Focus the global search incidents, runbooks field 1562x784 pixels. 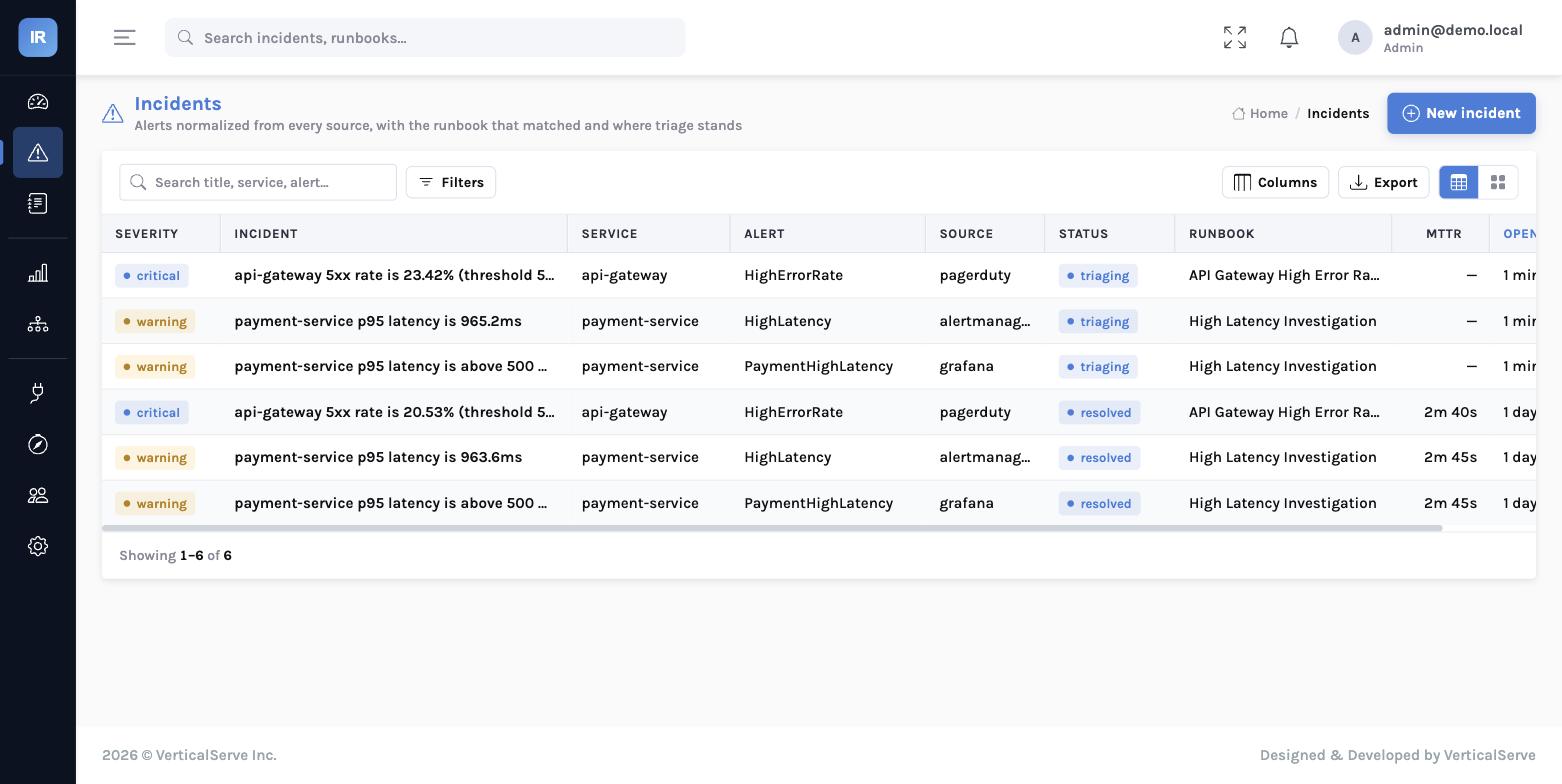click(425, 37)
